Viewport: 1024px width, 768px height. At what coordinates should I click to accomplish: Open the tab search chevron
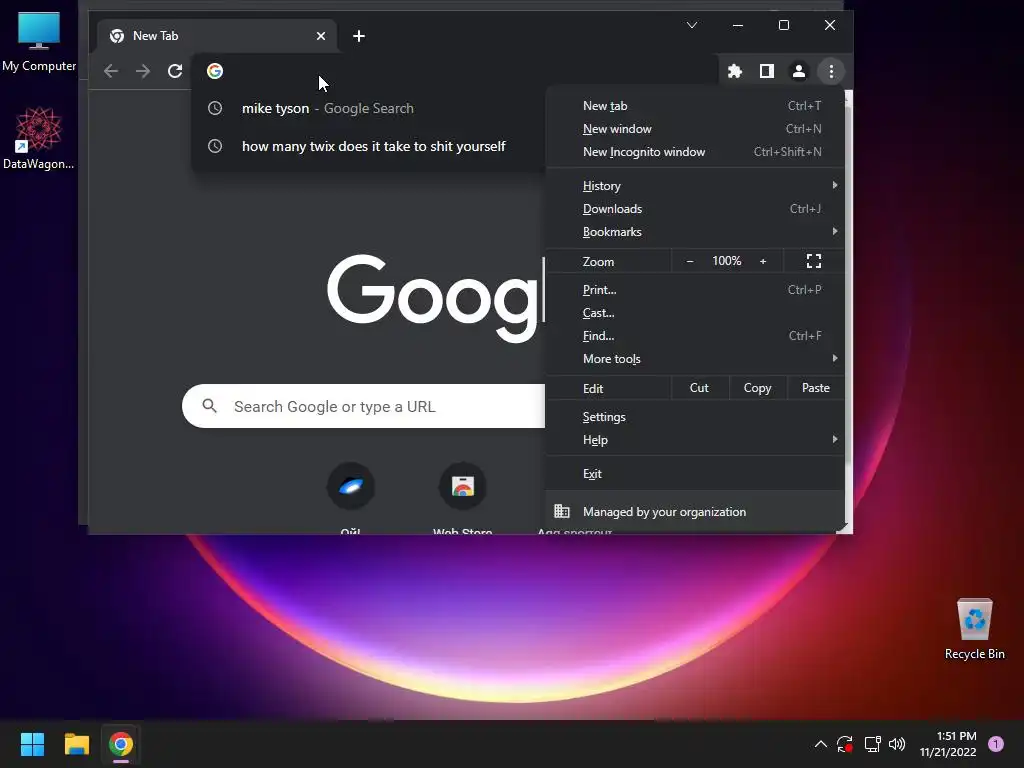click(692, 25)
